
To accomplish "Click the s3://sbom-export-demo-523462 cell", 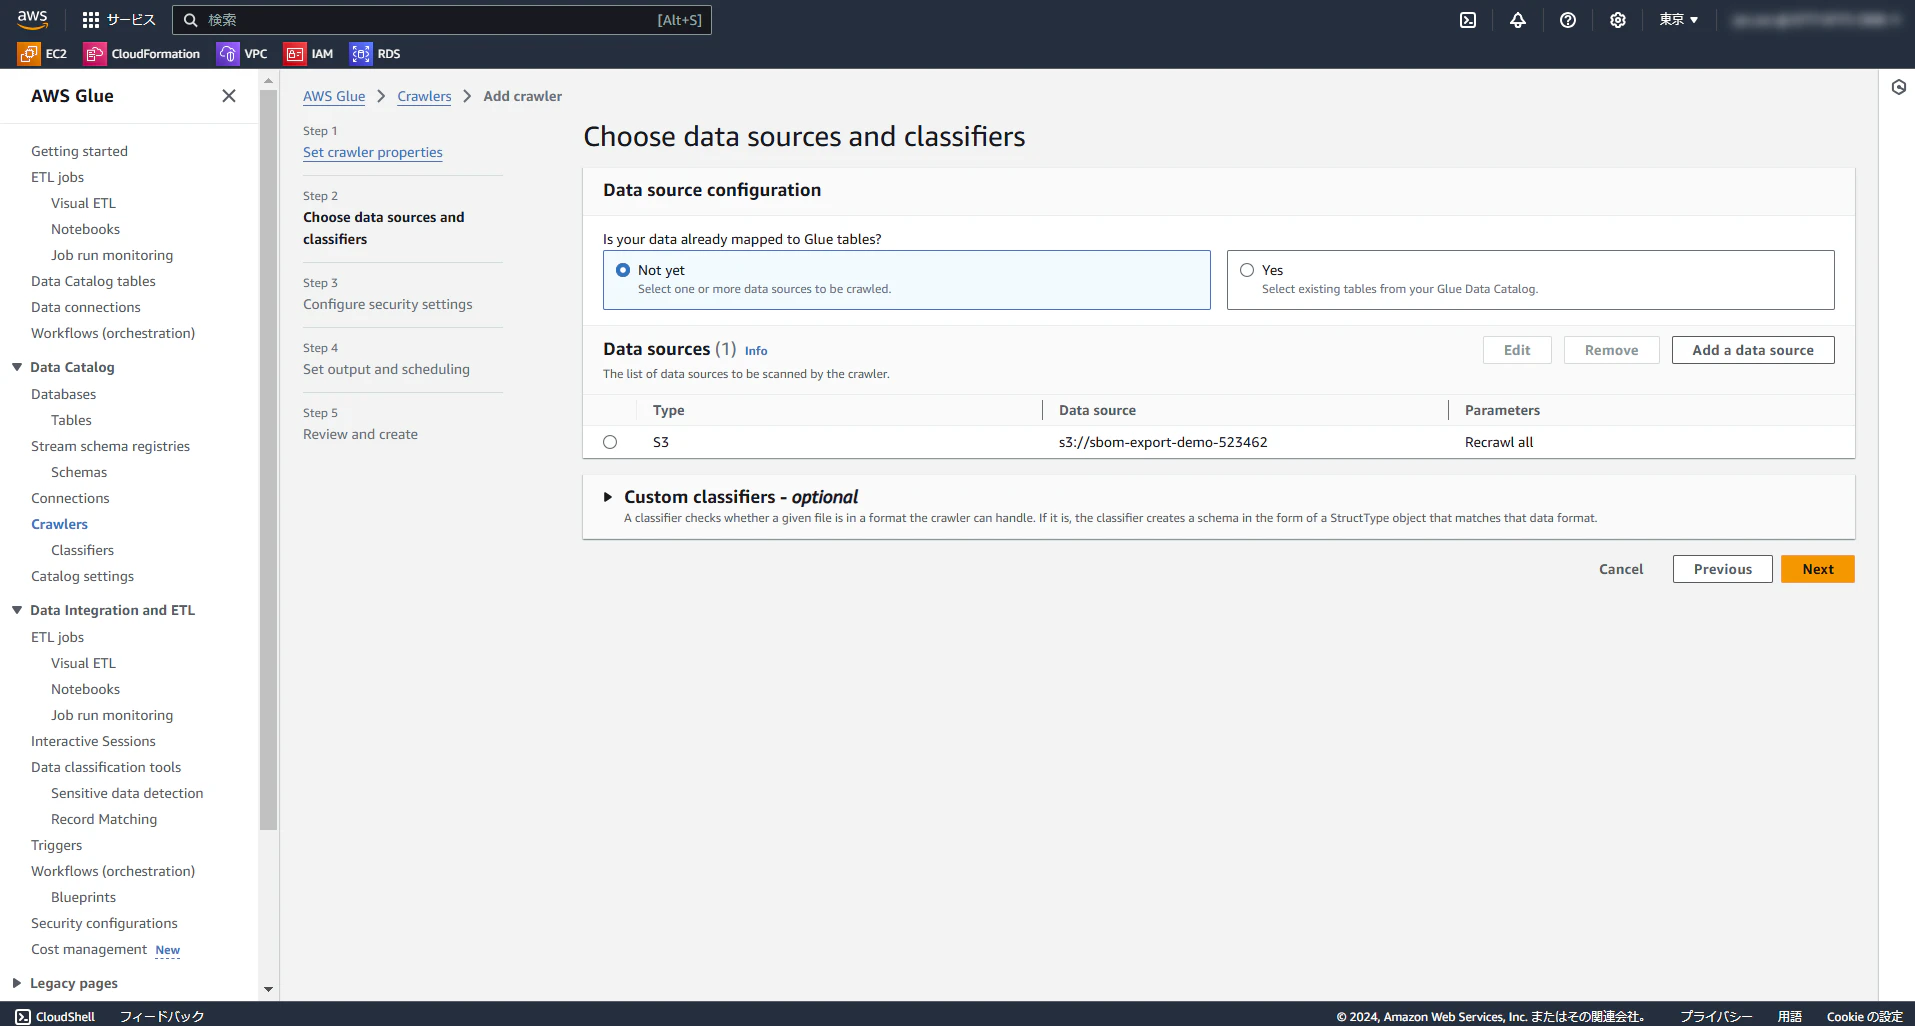I will click(x=1163, y=442).
